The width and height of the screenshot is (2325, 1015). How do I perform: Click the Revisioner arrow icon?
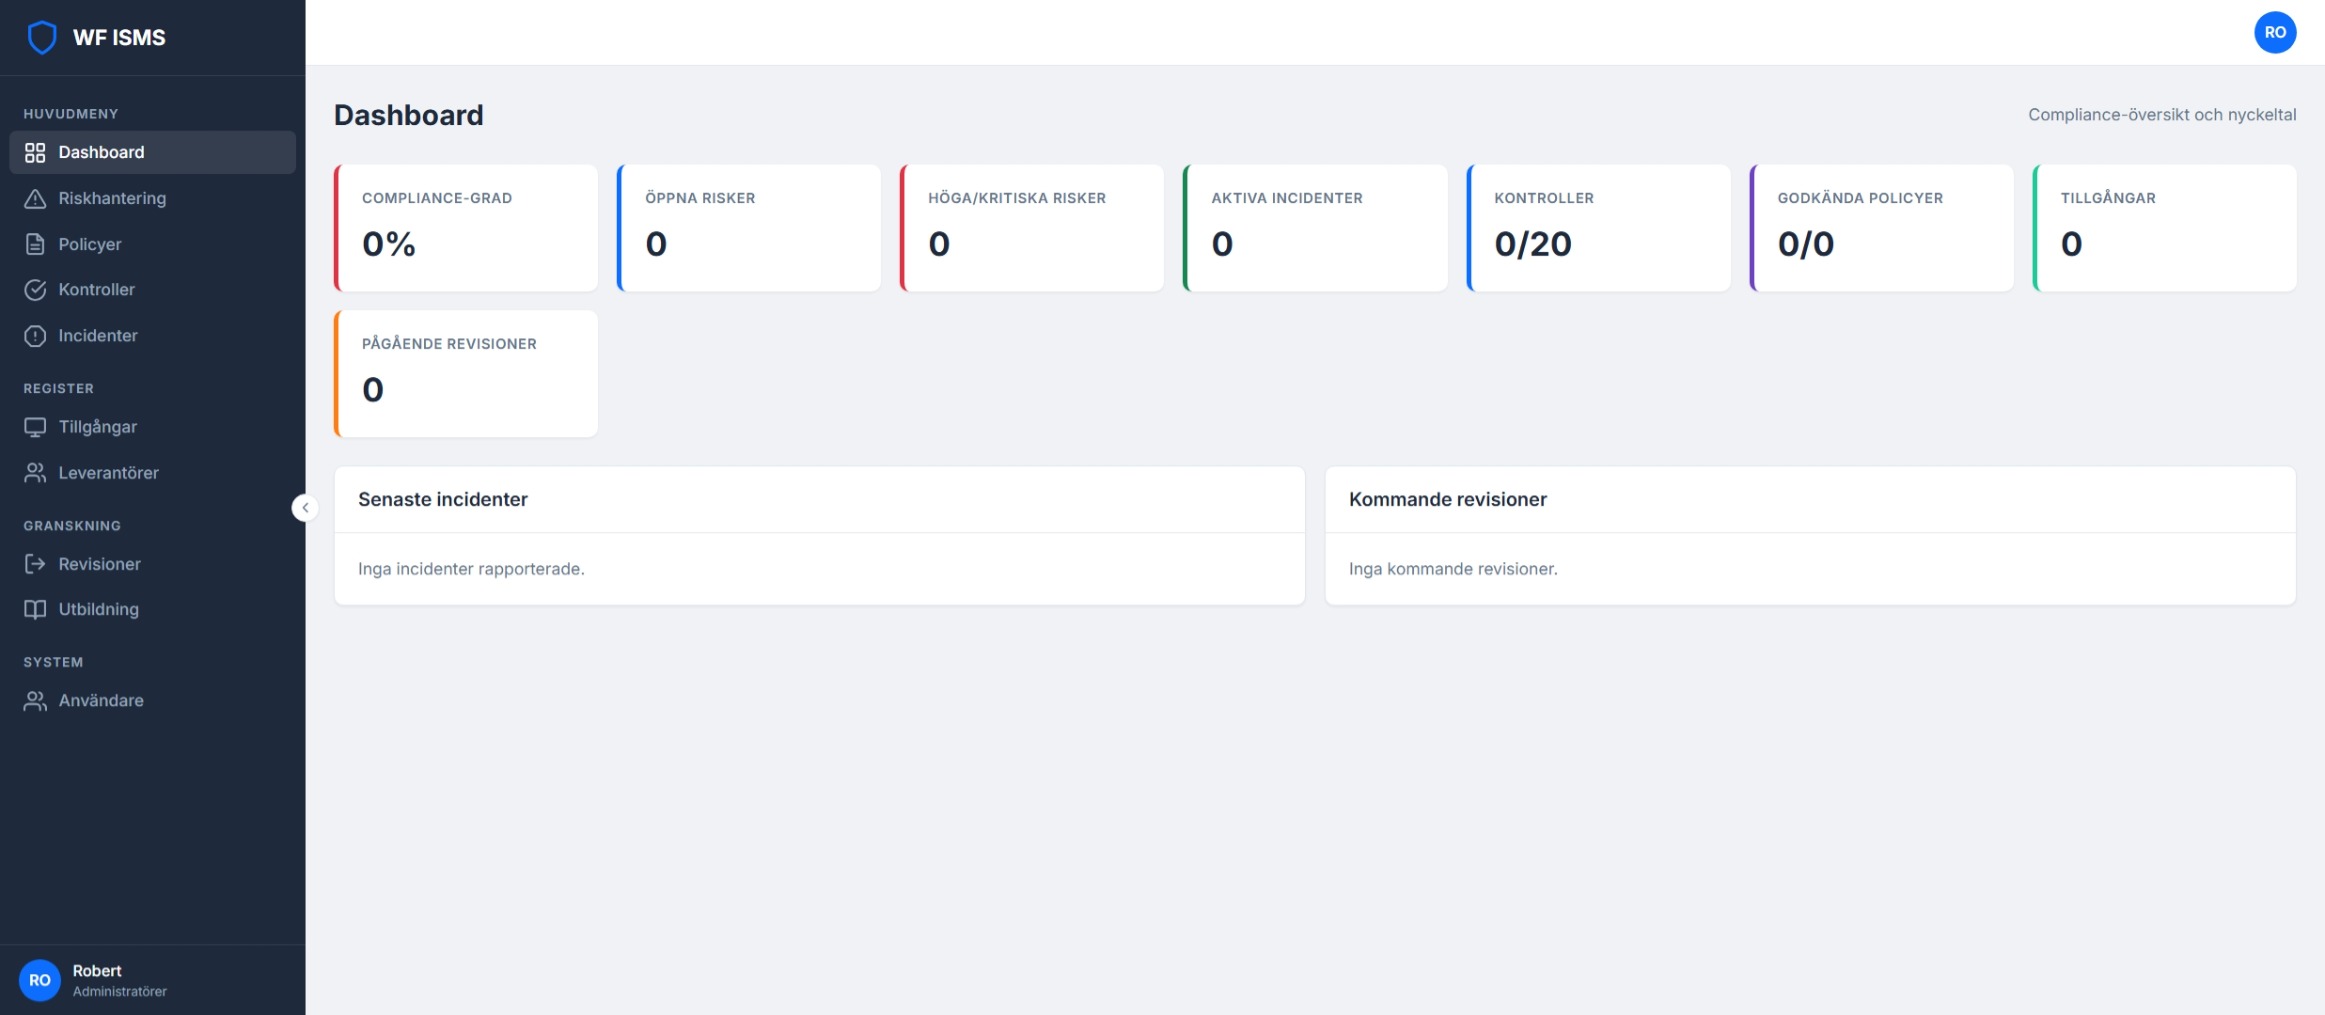(36, 563)
